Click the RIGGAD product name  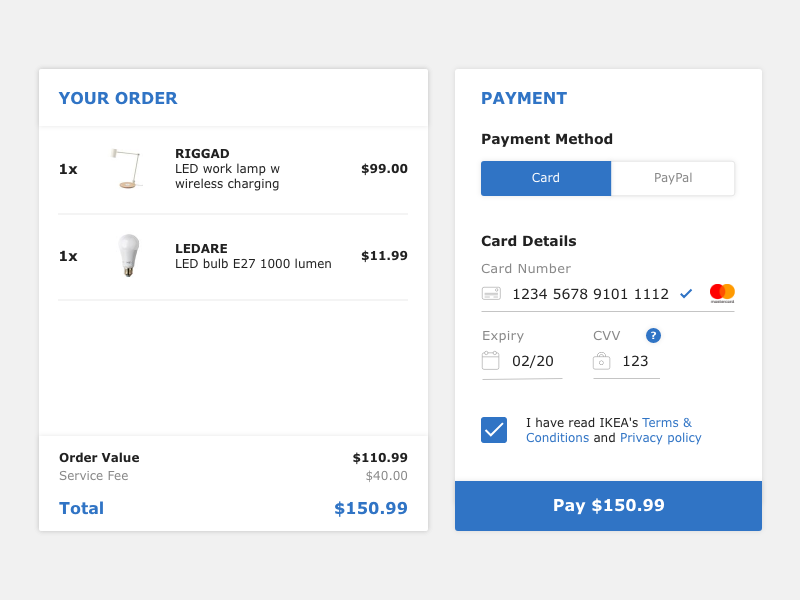pos(202,154)
